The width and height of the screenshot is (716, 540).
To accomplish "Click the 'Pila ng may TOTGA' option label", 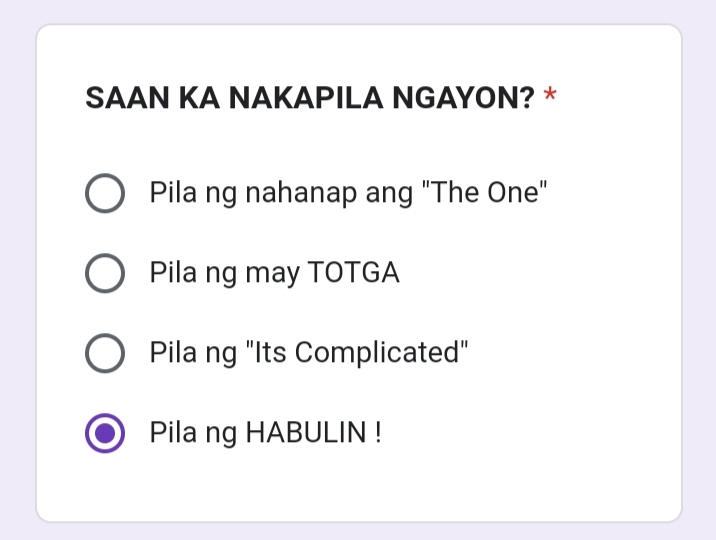I will [x=275, y=273].
